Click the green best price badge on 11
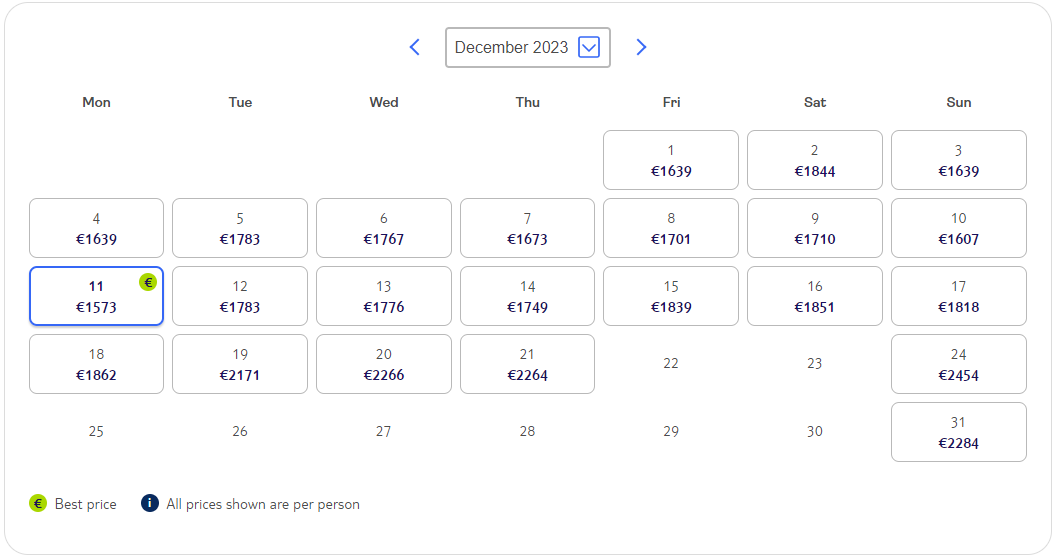The height and width of the screenshot is (557, 1054). tap(148, 282)
